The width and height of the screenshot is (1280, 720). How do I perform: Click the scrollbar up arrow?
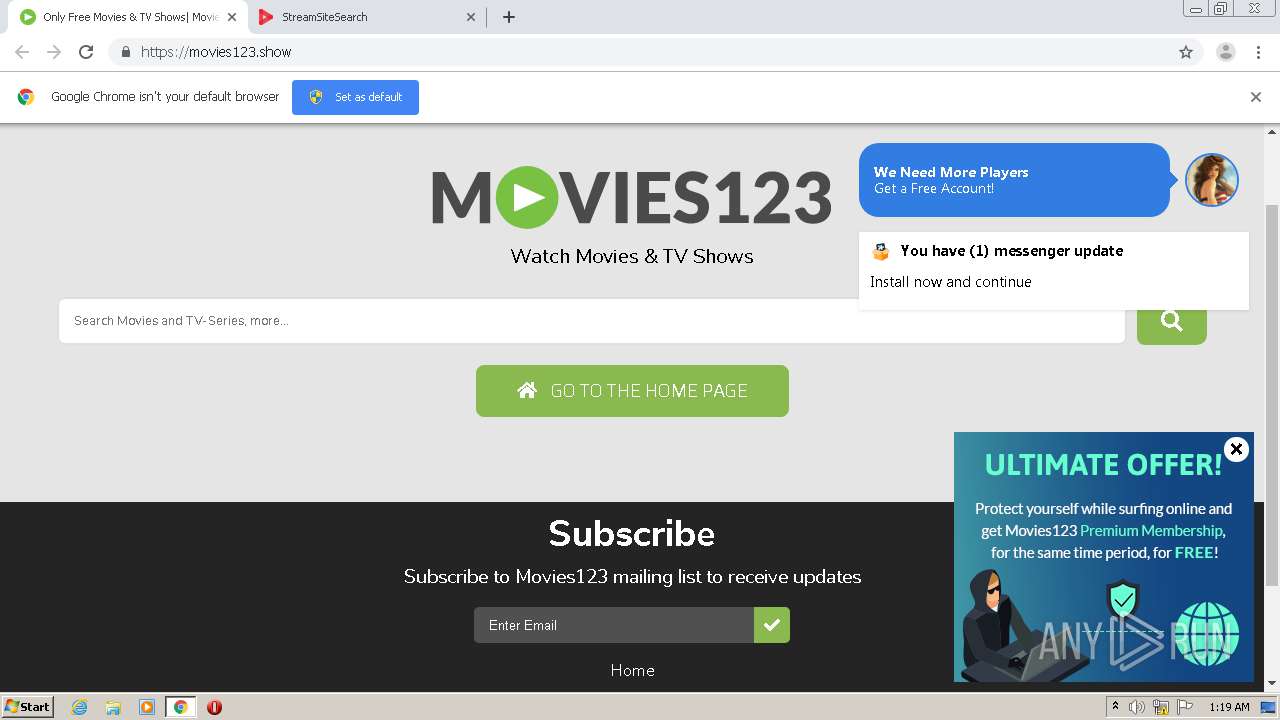coord(1272,131)
